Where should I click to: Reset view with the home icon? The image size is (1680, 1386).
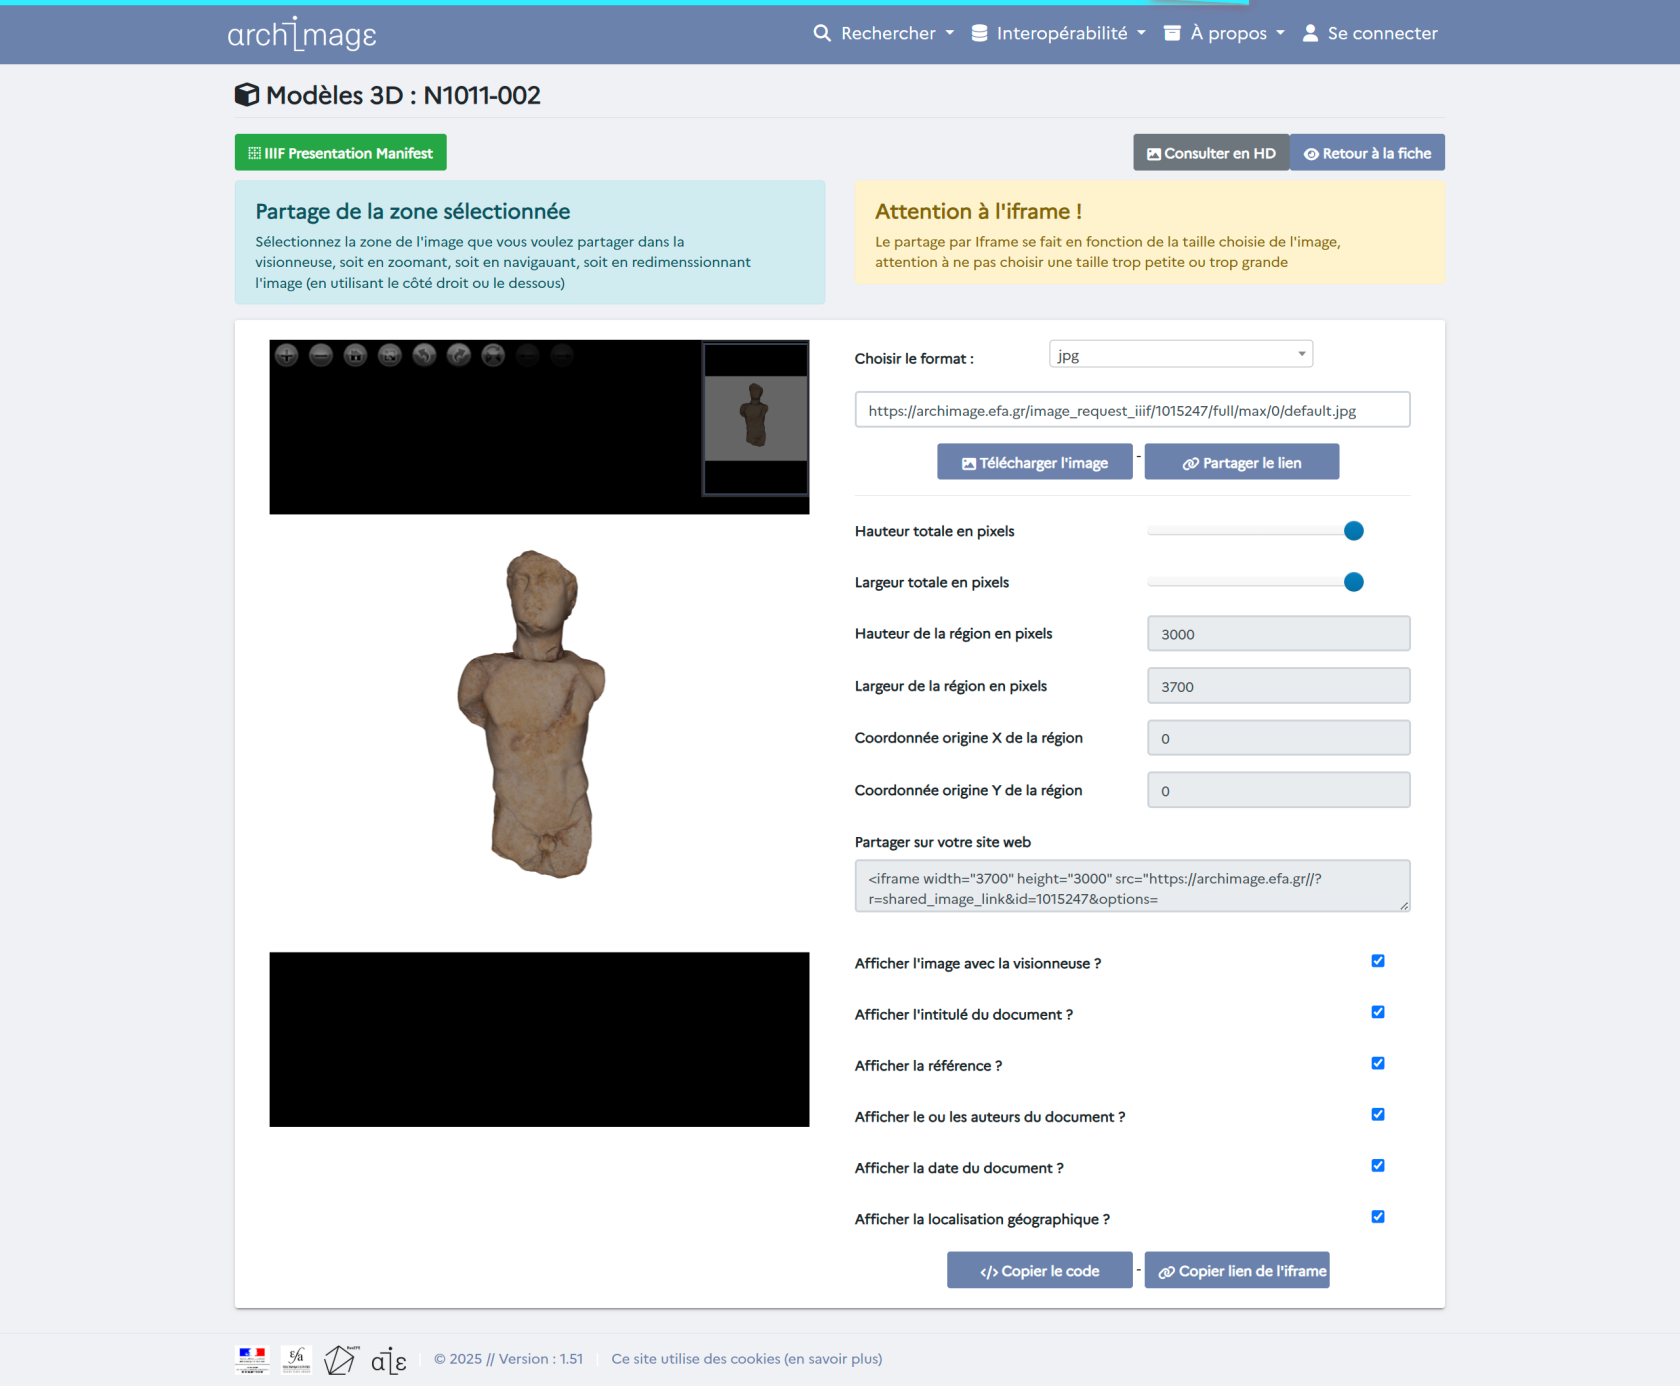355,355
